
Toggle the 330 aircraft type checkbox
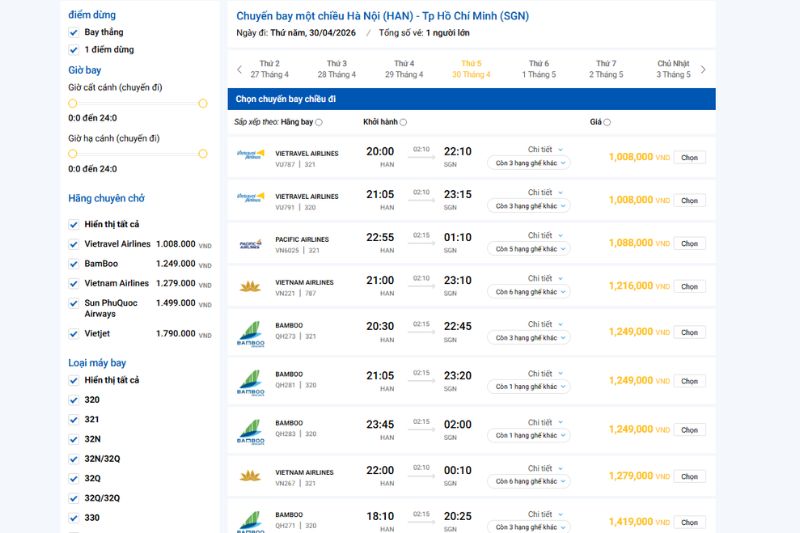click(73, 518)
